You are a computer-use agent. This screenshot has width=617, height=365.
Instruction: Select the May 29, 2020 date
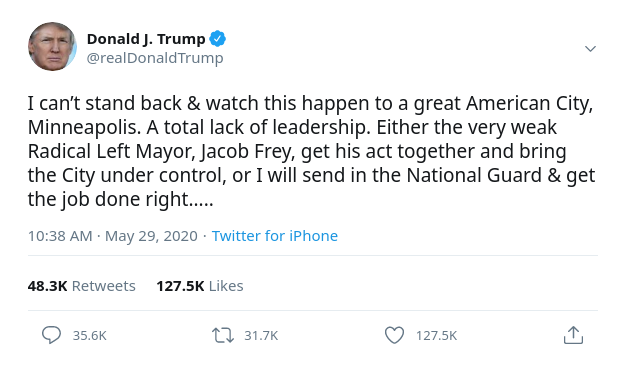(x=151, y=236)
